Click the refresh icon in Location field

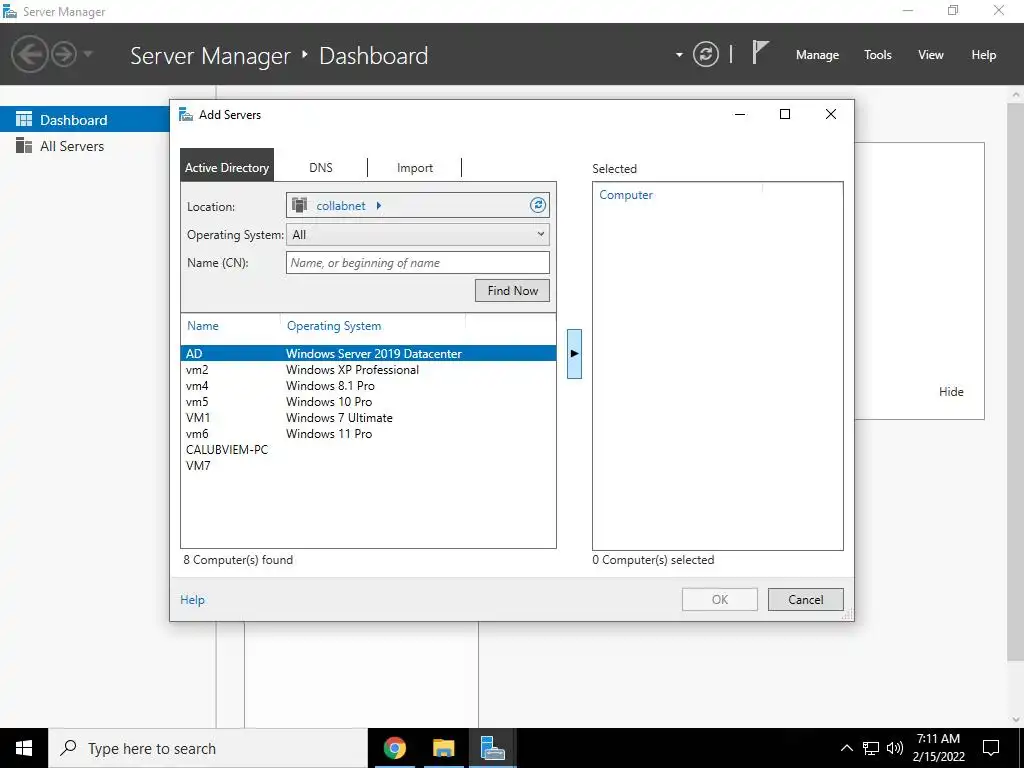537,205
